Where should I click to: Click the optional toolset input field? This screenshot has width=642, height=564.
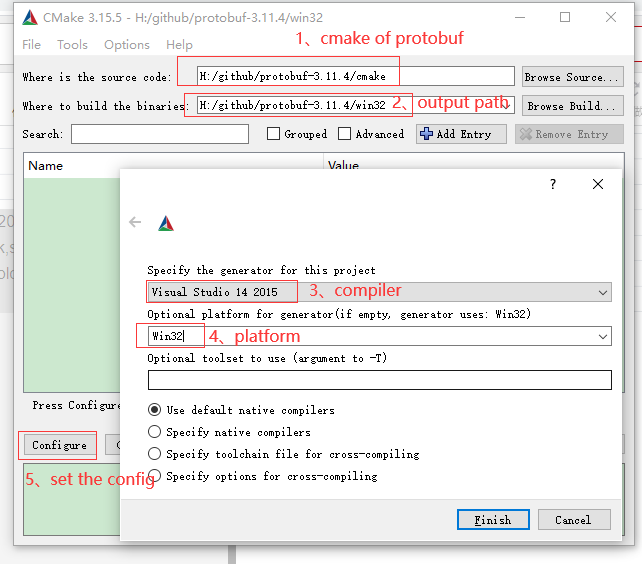click(x=380, y=380)
